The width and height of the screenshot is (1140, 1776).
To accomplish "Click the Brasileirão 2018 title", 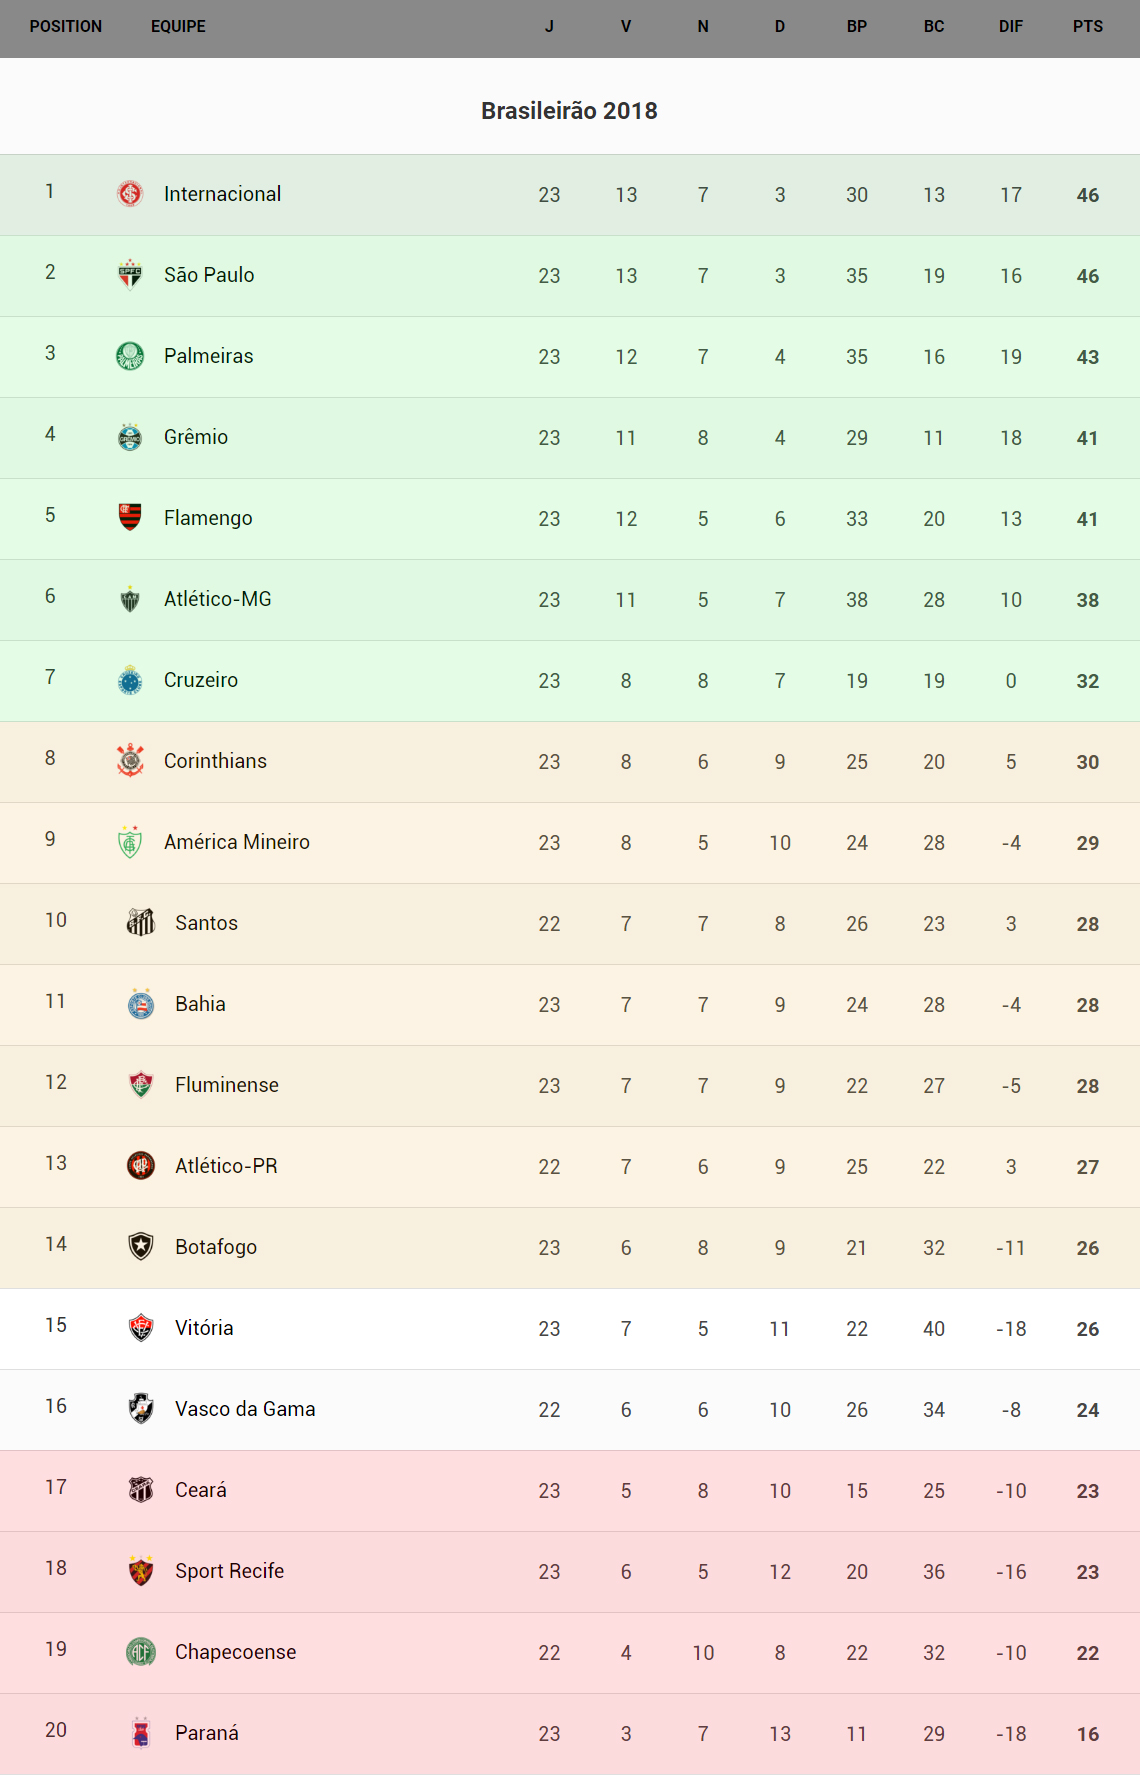I will 569,111.
